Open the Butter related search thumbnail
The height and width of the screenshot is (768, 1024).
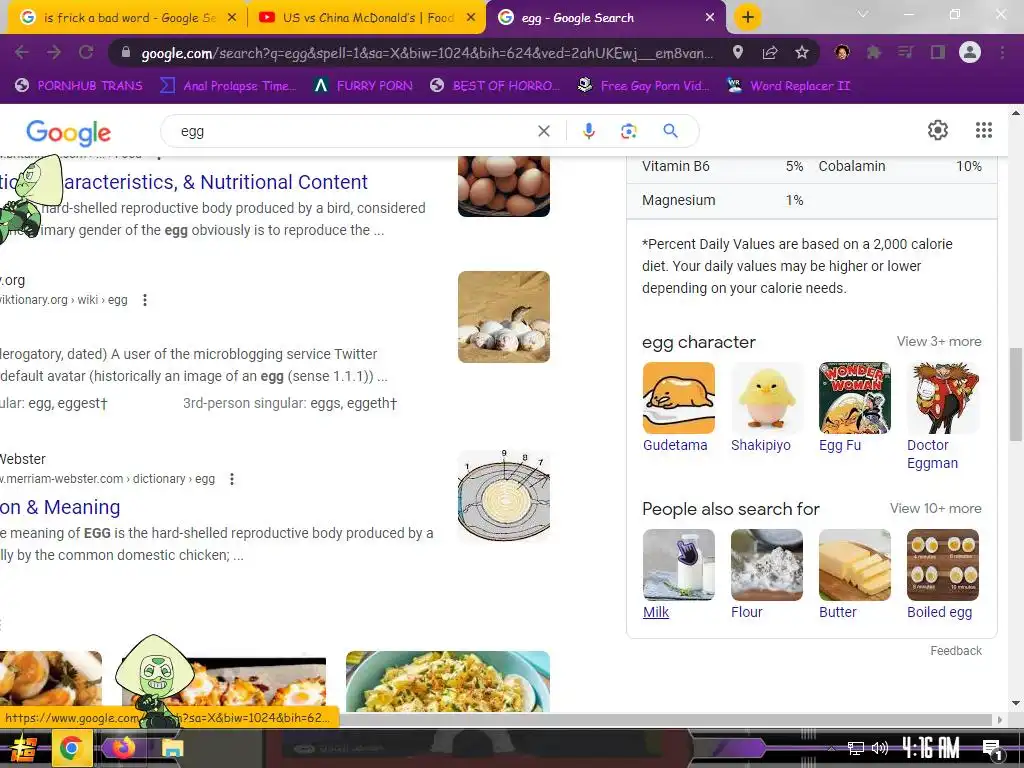point(855,565)
